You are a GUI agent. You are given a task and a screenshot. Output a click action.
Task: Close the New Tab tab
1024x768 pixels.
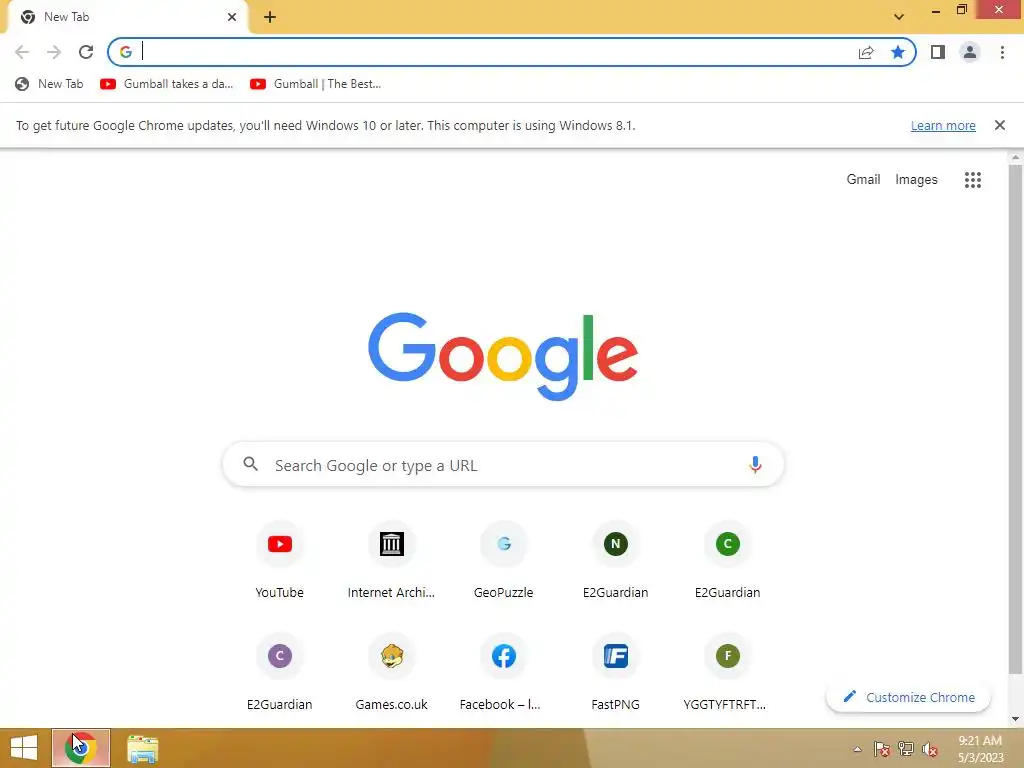point(232,17)
